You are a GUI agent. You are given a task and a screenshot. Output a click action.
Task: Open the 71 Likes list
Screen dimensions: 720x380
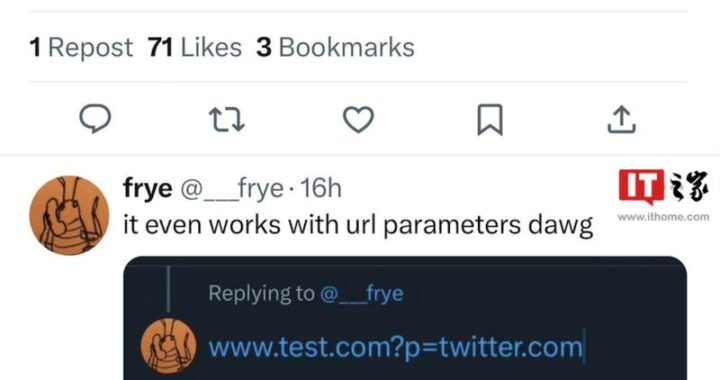(195, 47)
